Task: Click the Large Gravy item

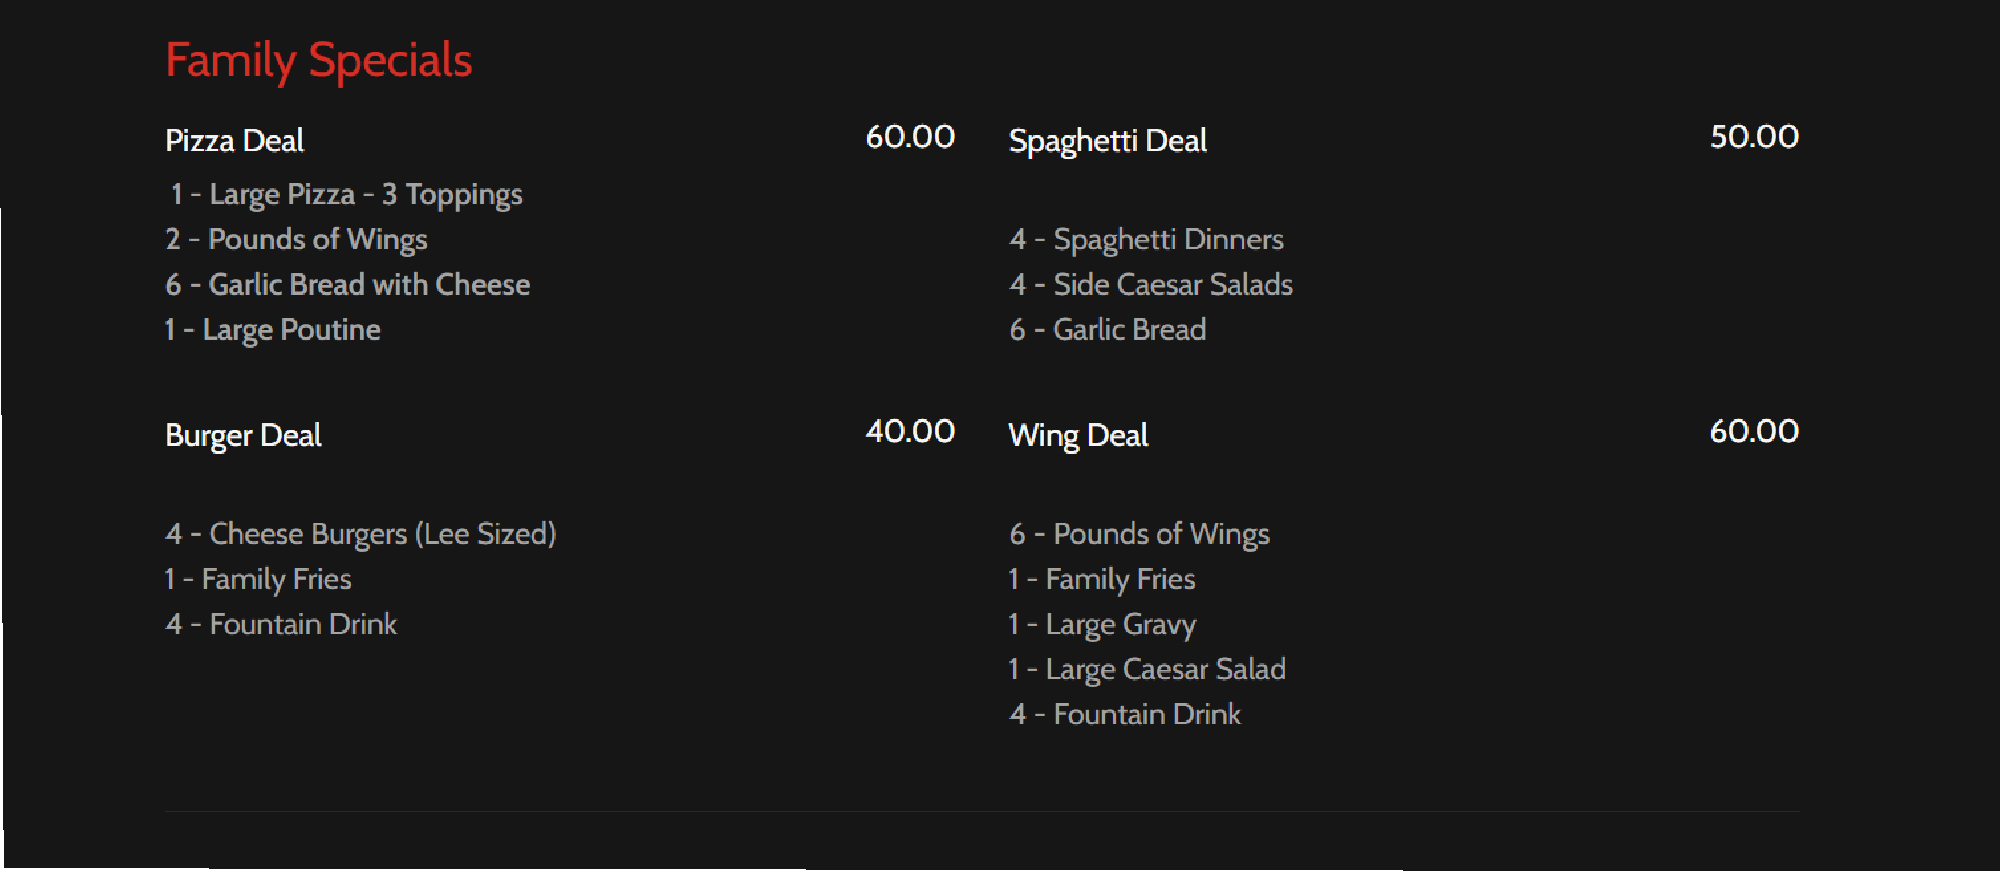Action: [1102, 625]
